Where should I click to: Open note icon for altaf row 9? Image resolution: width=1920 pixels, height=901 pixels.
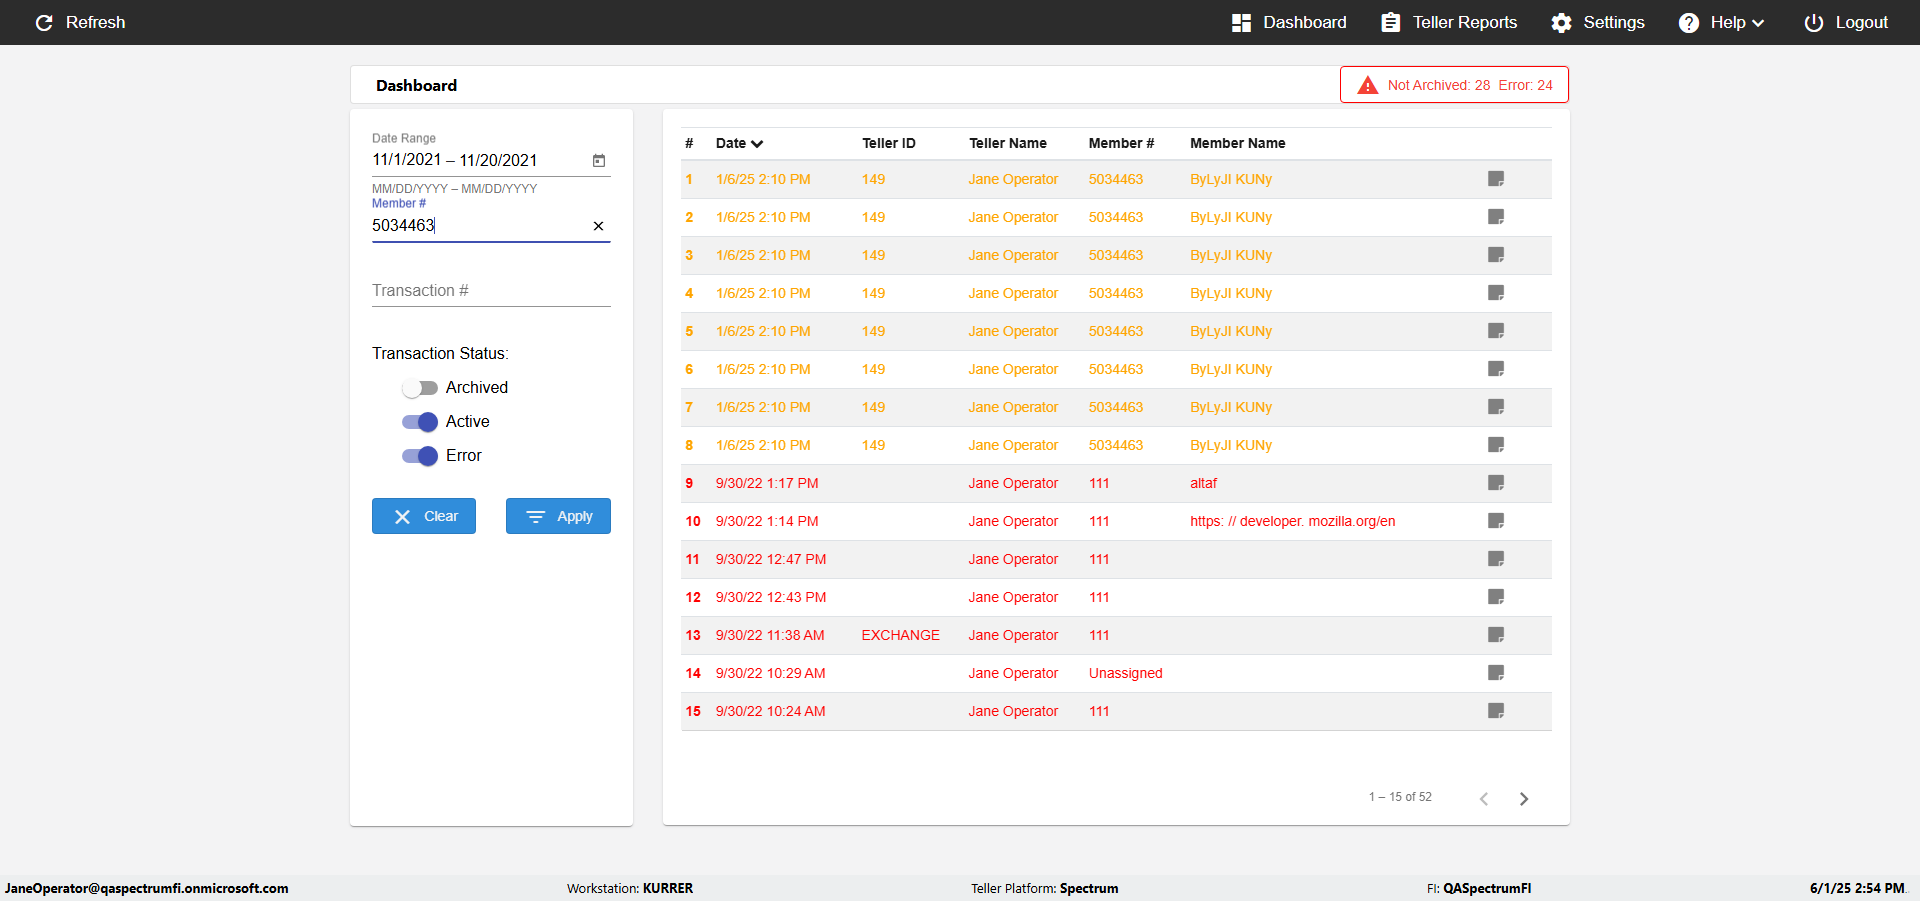(1496, 483)
